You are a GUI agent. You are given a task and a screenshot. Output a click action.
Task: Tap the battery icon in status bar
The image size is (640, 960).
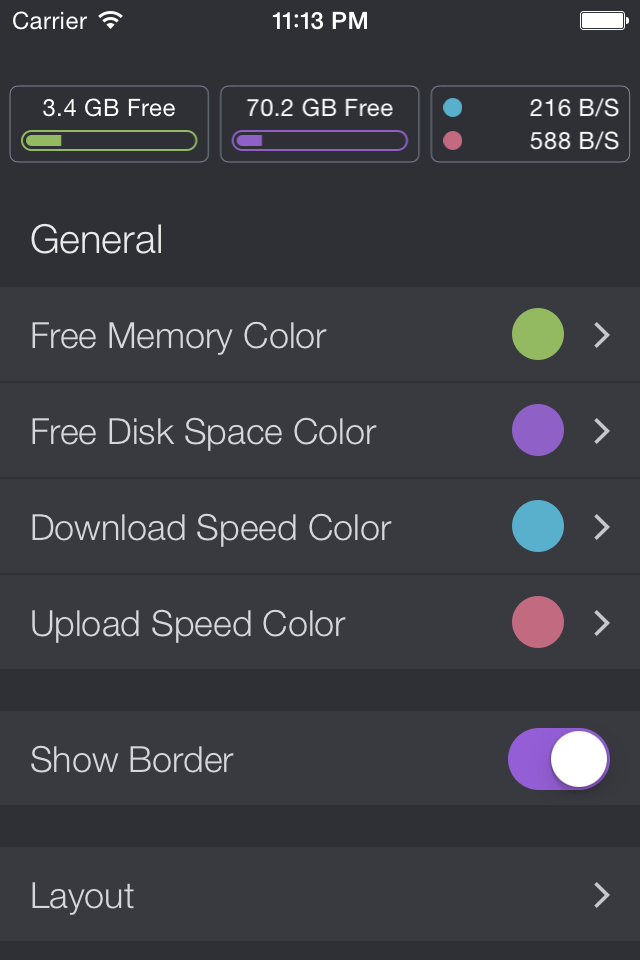(604, 21)
